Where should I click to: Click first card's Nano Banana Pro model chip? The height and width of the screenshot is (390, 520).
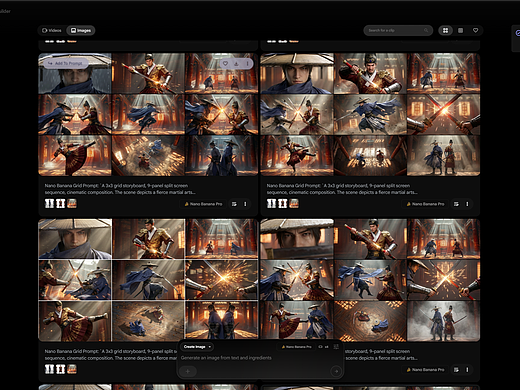[203, 204]
